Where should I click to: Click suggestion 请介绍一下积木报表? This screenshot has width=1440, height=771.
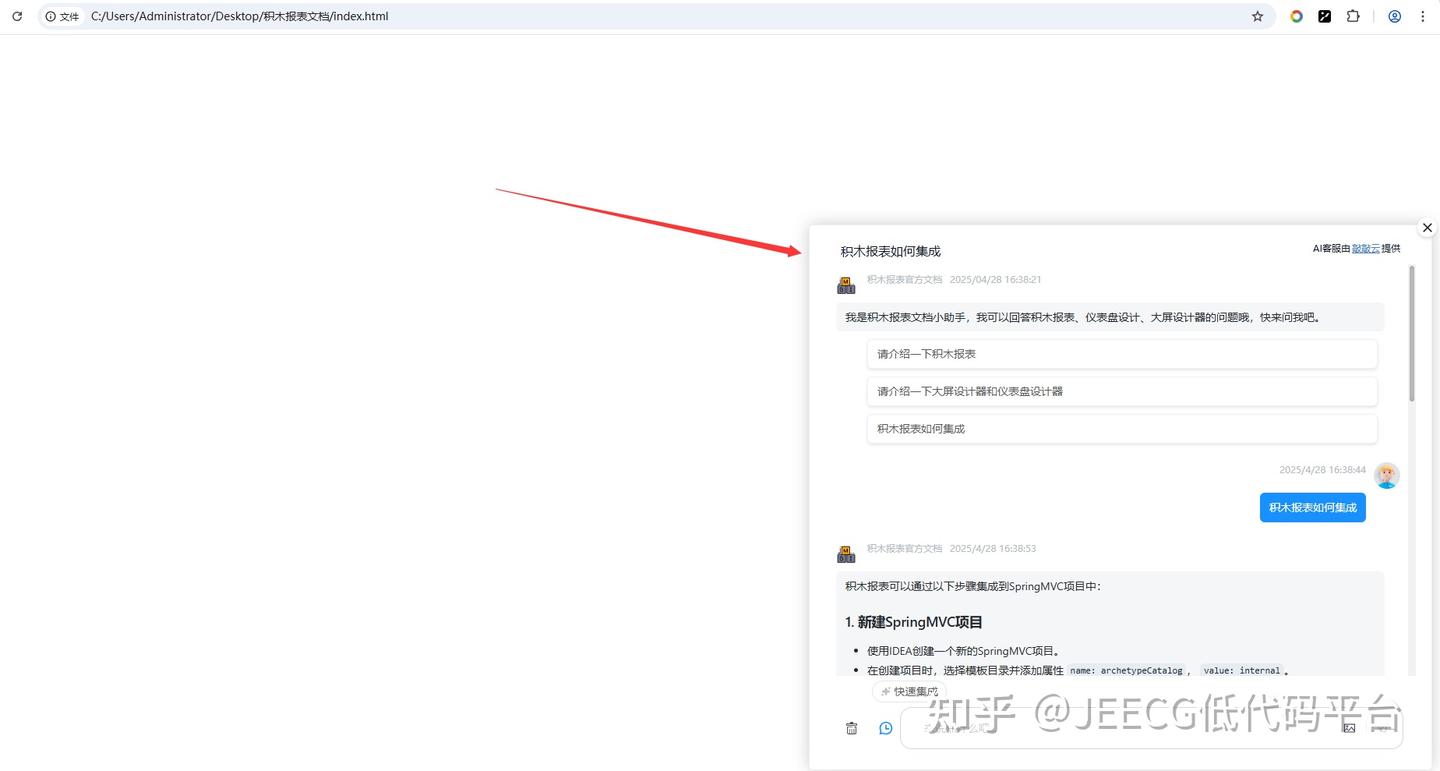[1122, 354]
